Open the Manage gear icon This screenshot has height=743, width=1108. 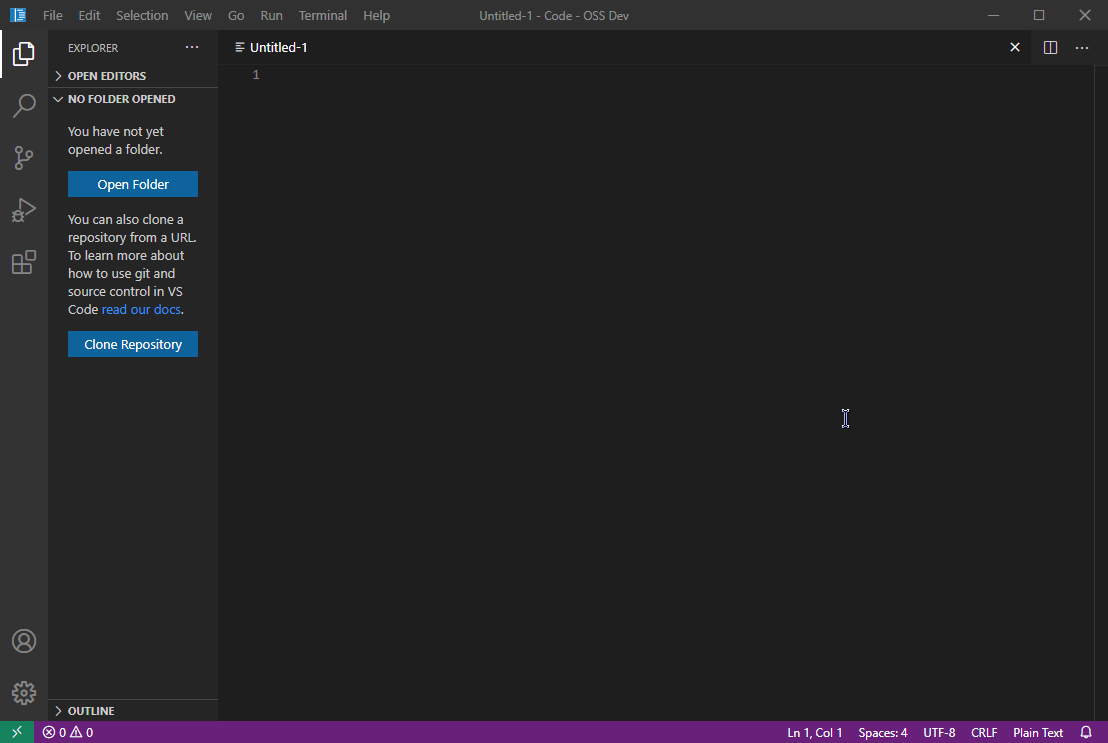coord(23,693)
